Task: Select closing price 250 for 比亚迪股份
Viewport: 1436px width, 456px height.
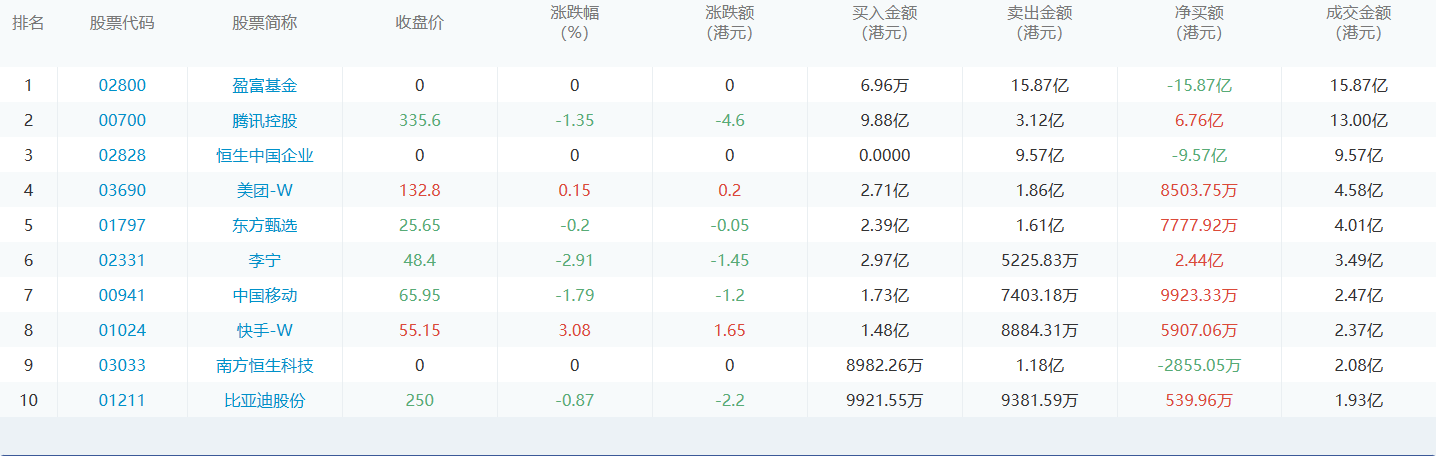Action: click(x=419, y=401)
